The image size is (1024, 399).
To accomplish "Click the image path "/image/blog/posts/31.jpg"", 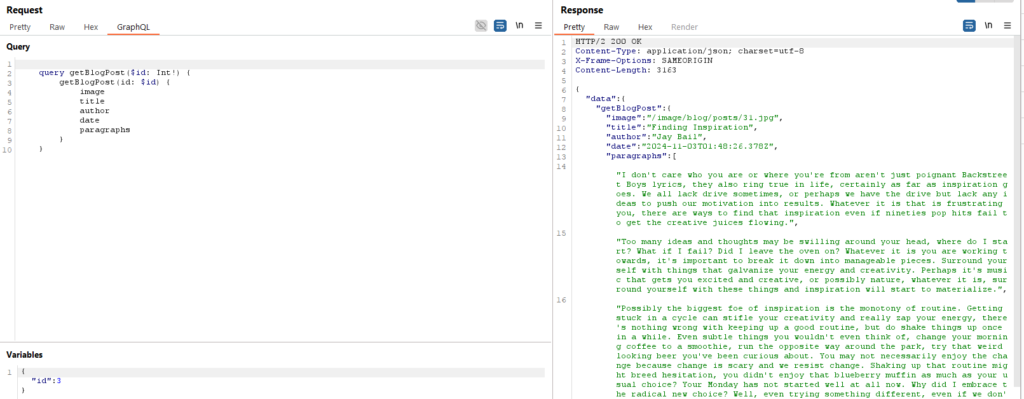I will tap(712, 118).
